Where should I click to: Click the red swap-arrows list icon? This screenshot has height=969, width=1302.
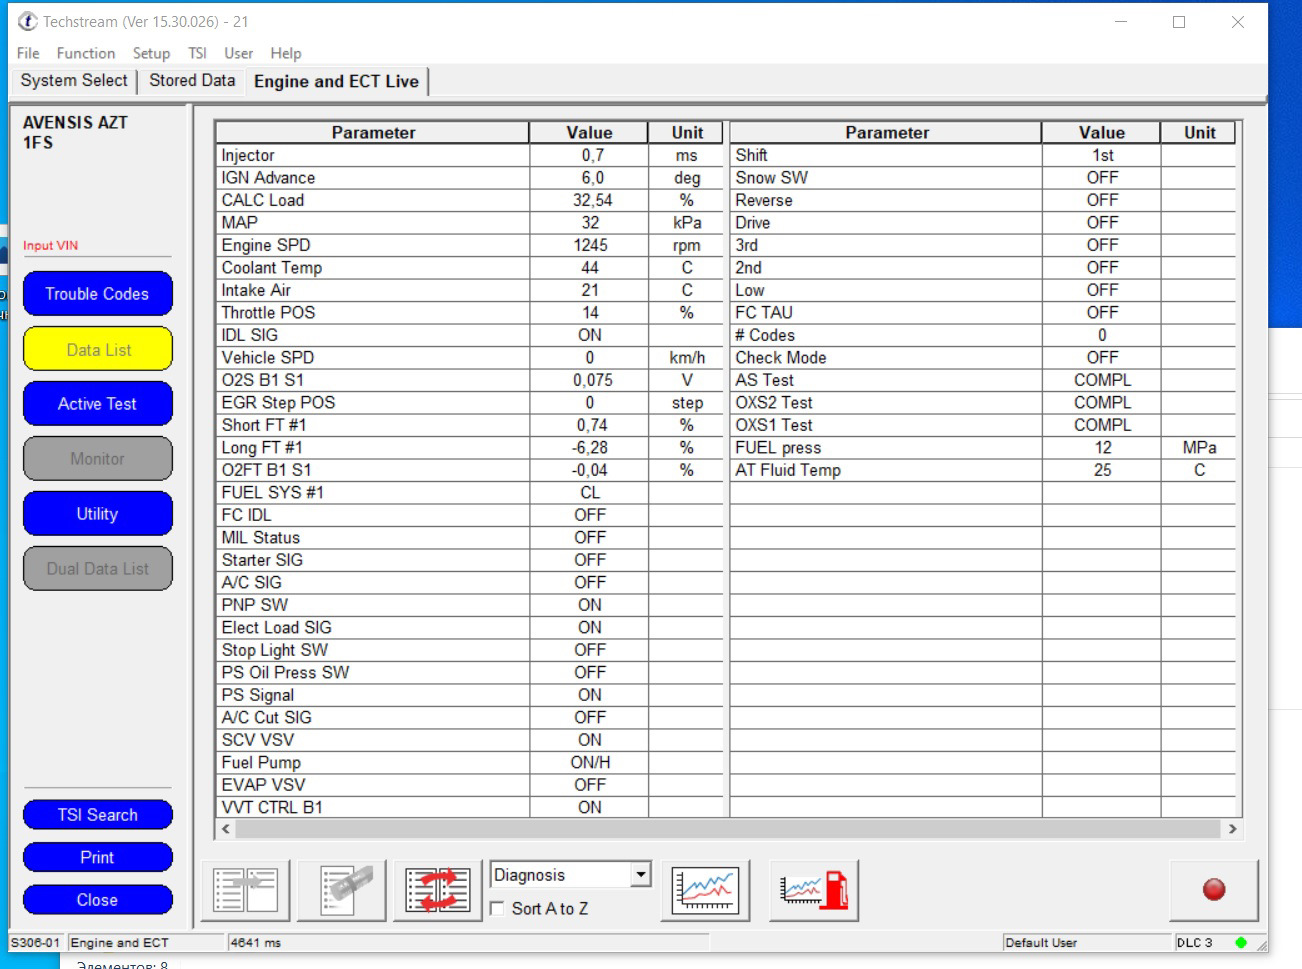(x=438, y=890)
